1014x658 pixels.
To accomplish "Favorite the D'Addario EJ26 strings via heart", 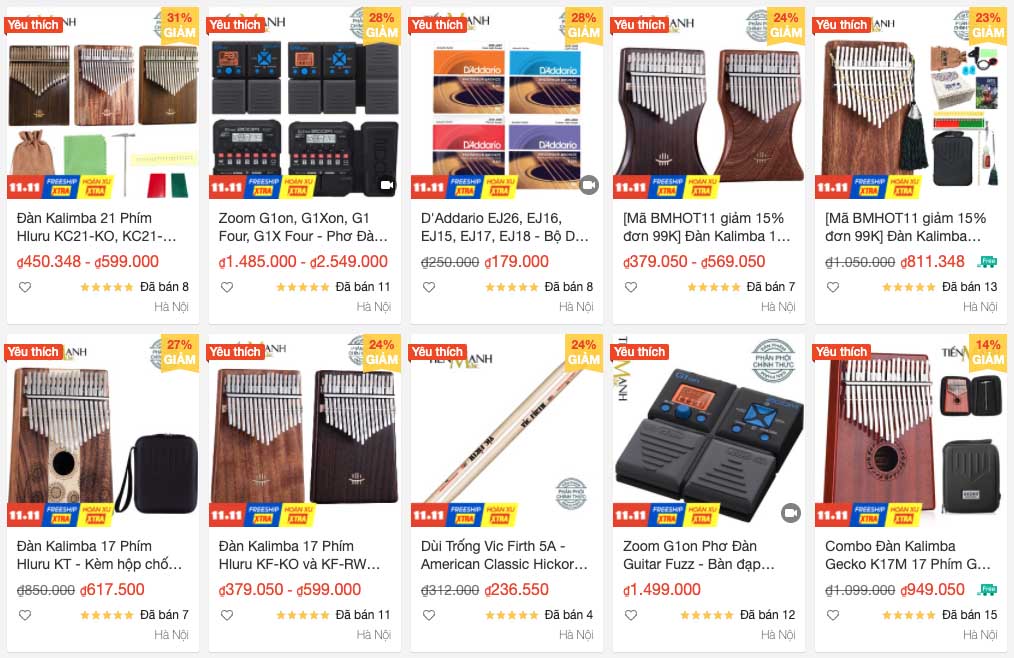I will tap(429, 287).
